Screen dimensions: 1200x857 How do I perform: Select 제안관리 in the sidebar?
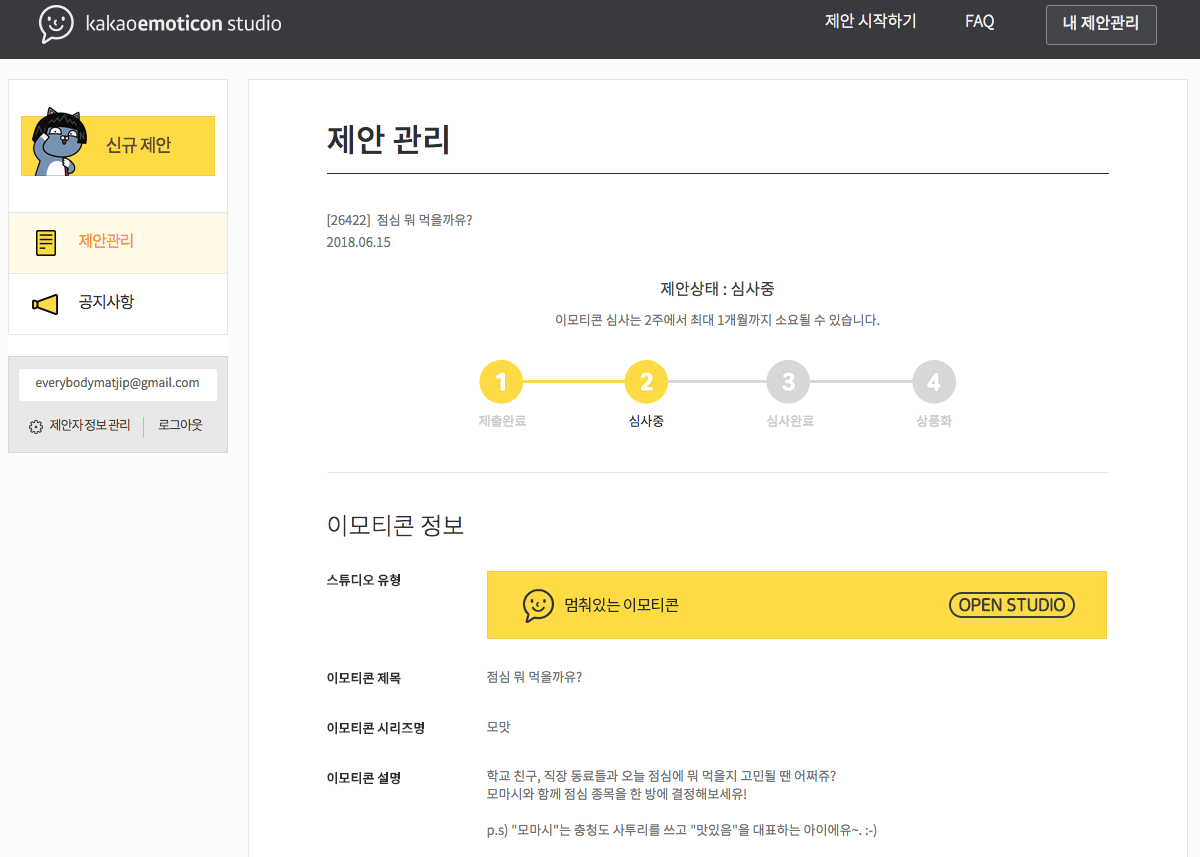106,242
